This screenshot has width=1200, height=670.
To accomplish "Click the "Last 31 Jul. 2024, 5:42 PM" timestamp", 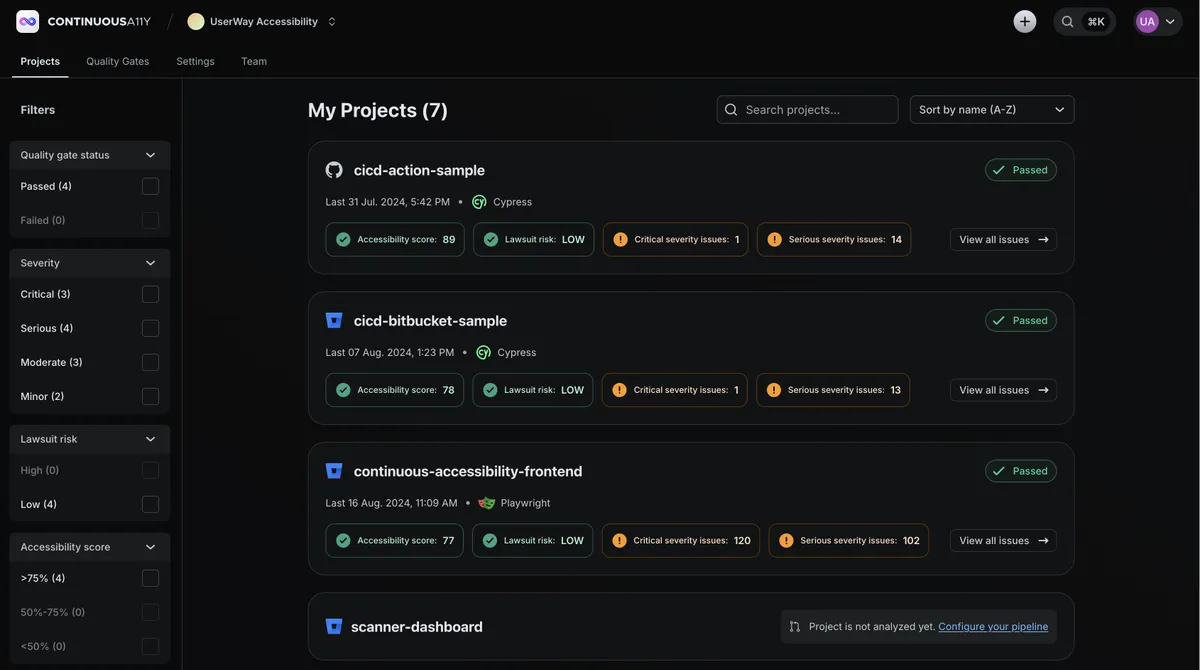I will coord(388,202).
